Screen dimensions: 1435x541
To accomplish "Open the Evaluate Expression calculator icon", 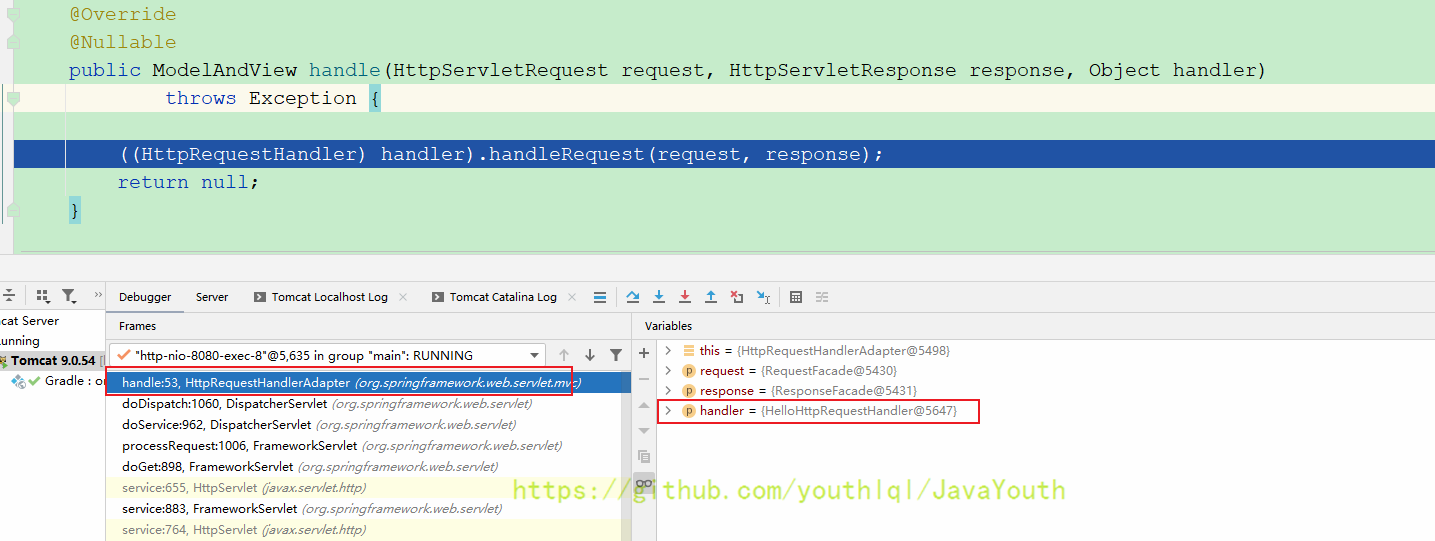I will (x=796, y=297).
